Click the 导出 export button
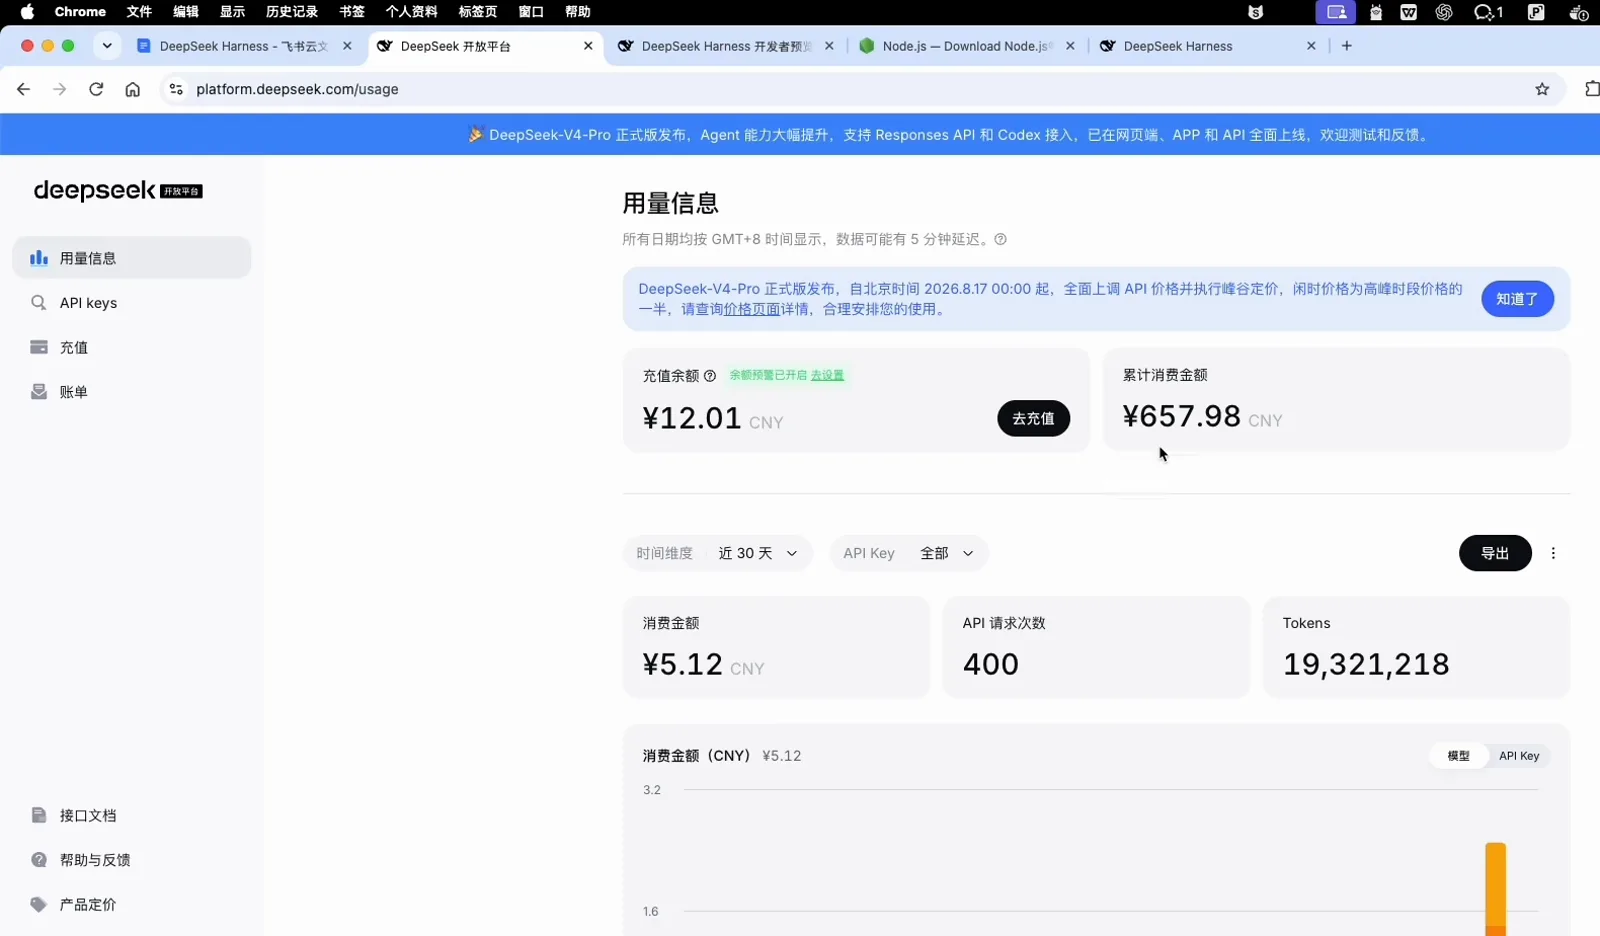Viewport: 1600px width, 936px height. pyautogui.click(x=1495, y=553)
